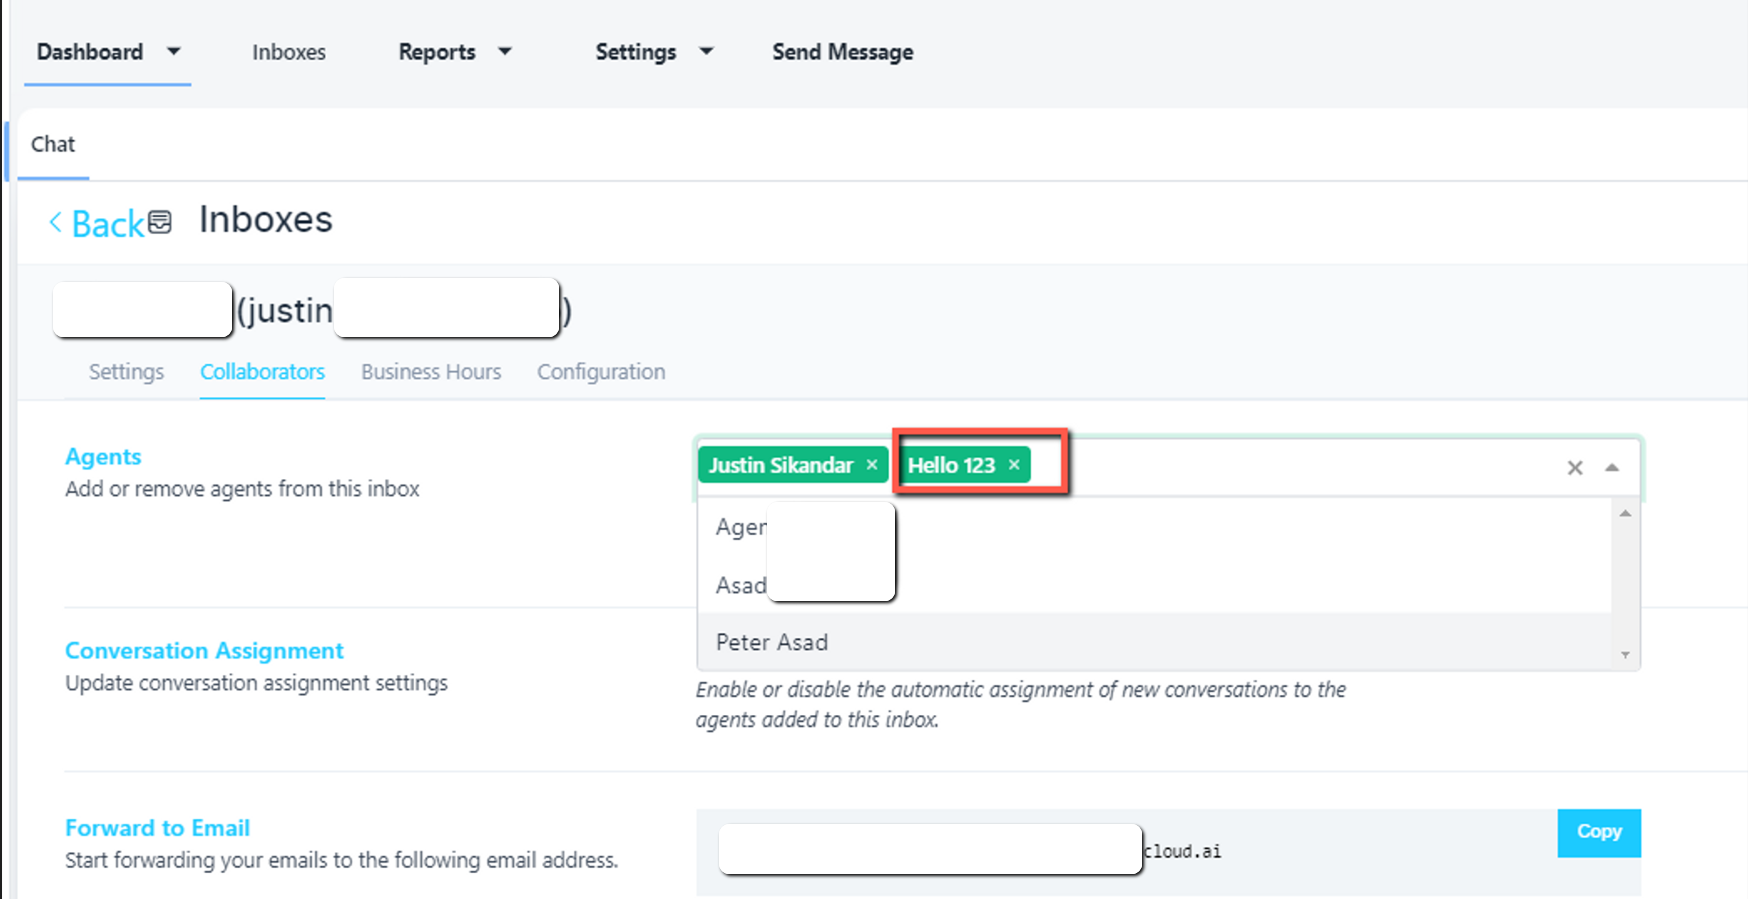Open the inbox Settings tab
The width and height of the screenshot is (1748, 899).
(126, 372)
